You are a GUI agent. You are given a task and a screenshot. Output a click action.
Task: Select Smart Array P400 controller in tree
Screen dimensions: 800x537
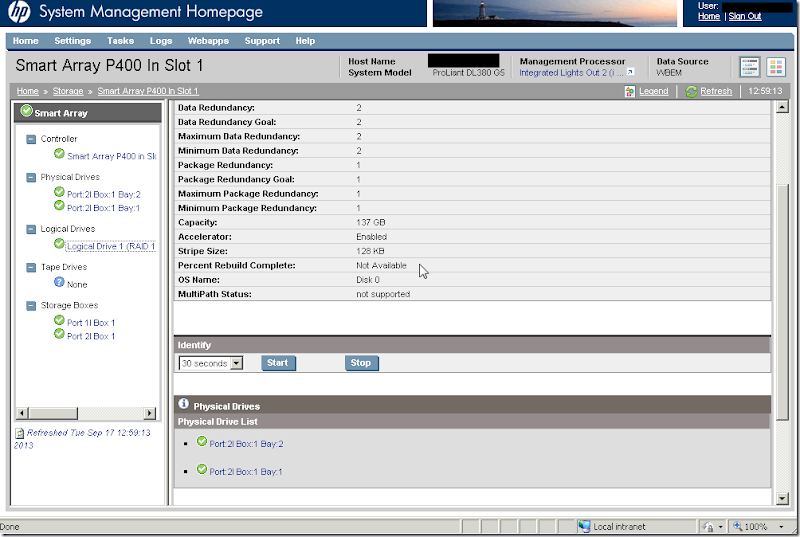point(112,157)
